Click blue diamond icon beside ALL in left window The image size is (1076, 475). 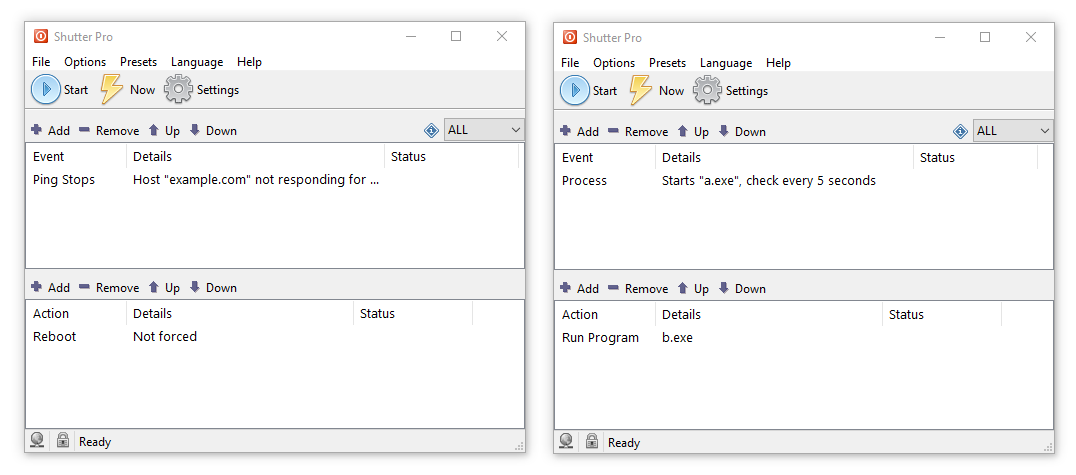pos(432,130)
